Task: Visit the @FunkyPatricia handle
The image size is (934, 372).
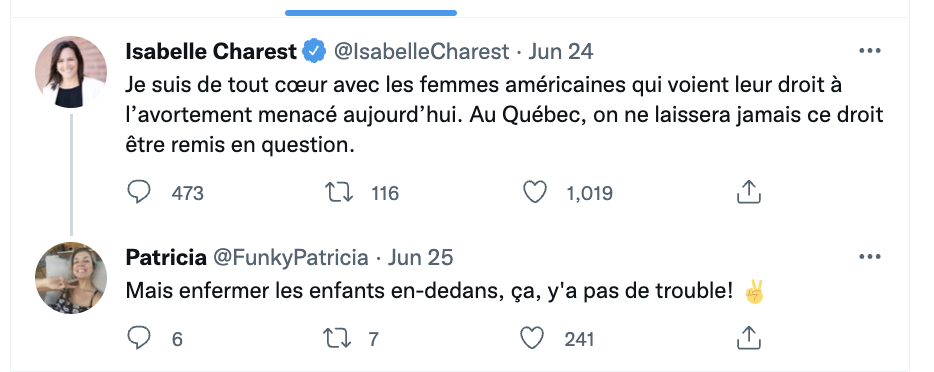Action: [291, 258]
